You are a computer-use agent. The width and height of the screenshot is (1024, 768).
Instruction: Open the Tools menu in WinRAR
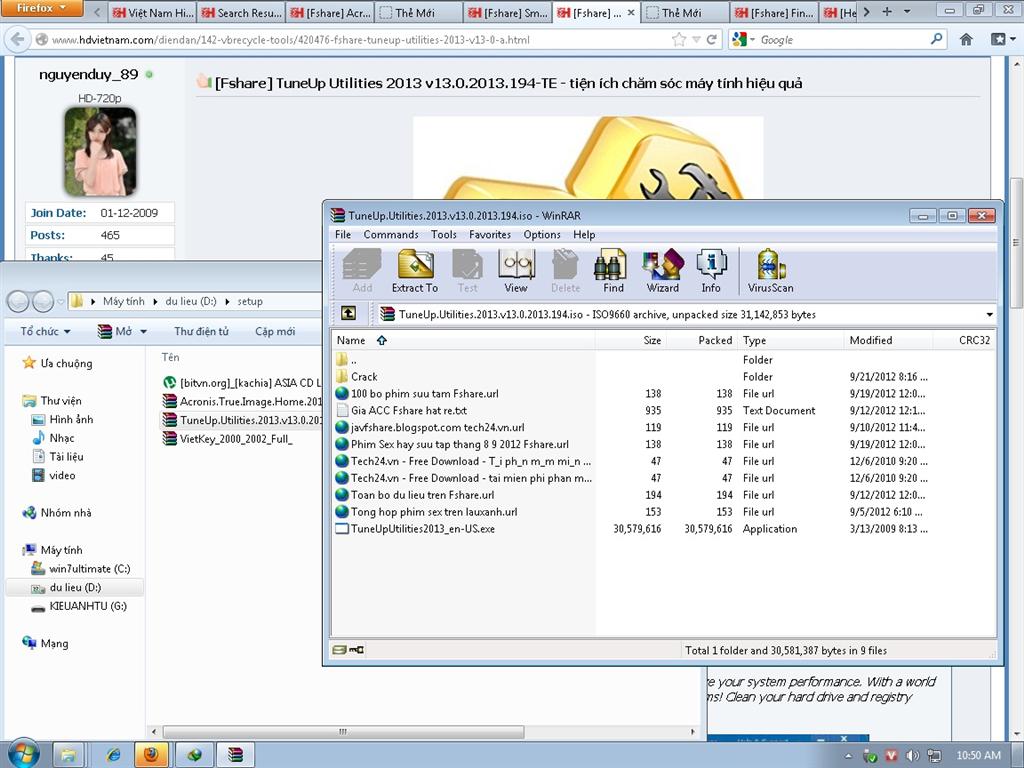tap(443, 234)
